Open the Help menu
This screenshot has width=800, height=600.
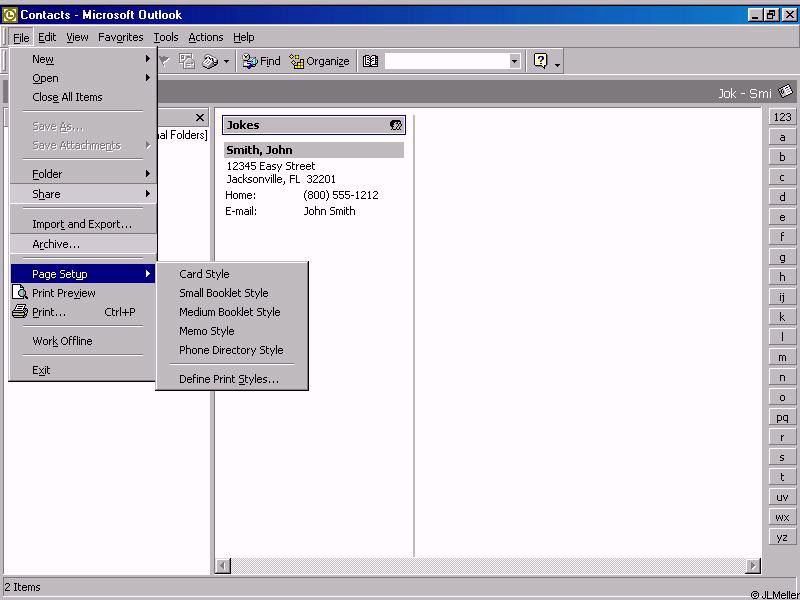[243, 37]
